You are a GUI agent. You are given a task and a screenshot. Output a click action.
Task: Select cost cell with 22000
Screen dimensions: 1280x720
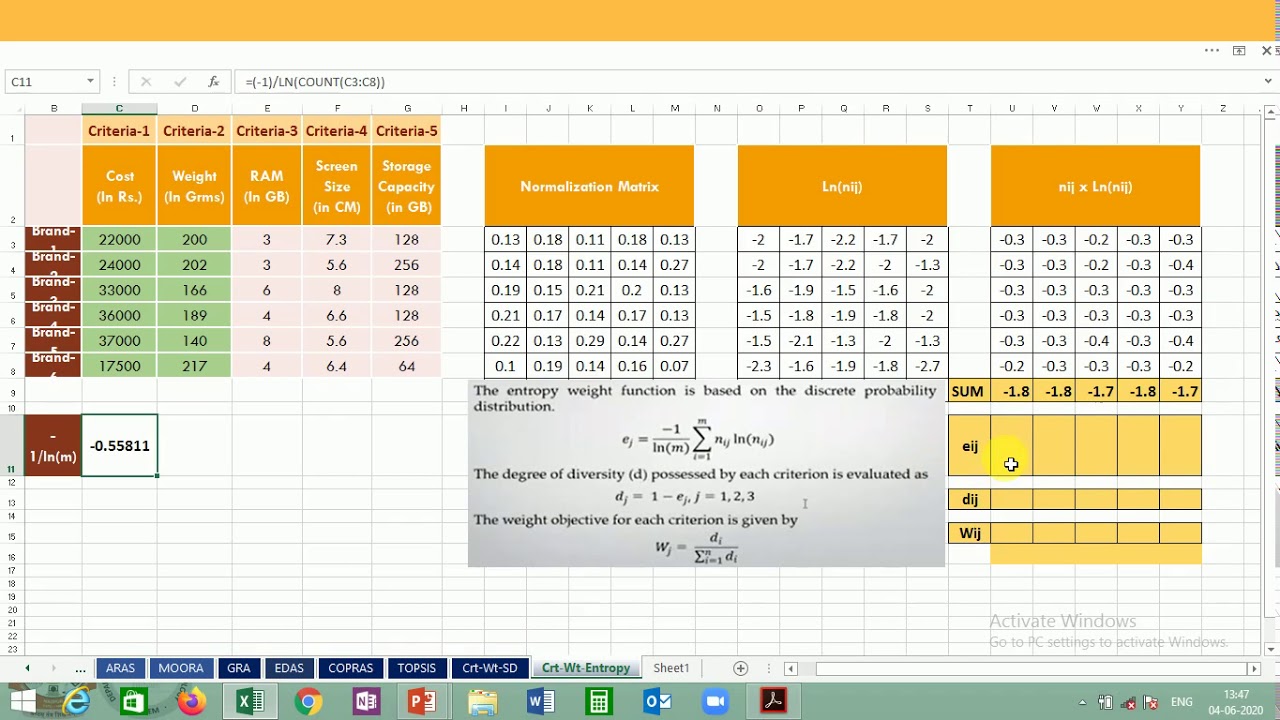point(120,240)
